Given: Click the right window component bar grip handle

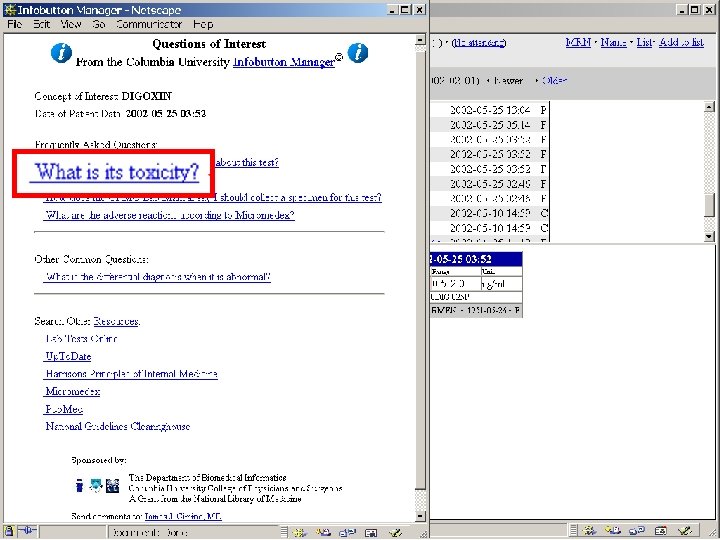Looking at the screenshot, I should click(574, 531).
